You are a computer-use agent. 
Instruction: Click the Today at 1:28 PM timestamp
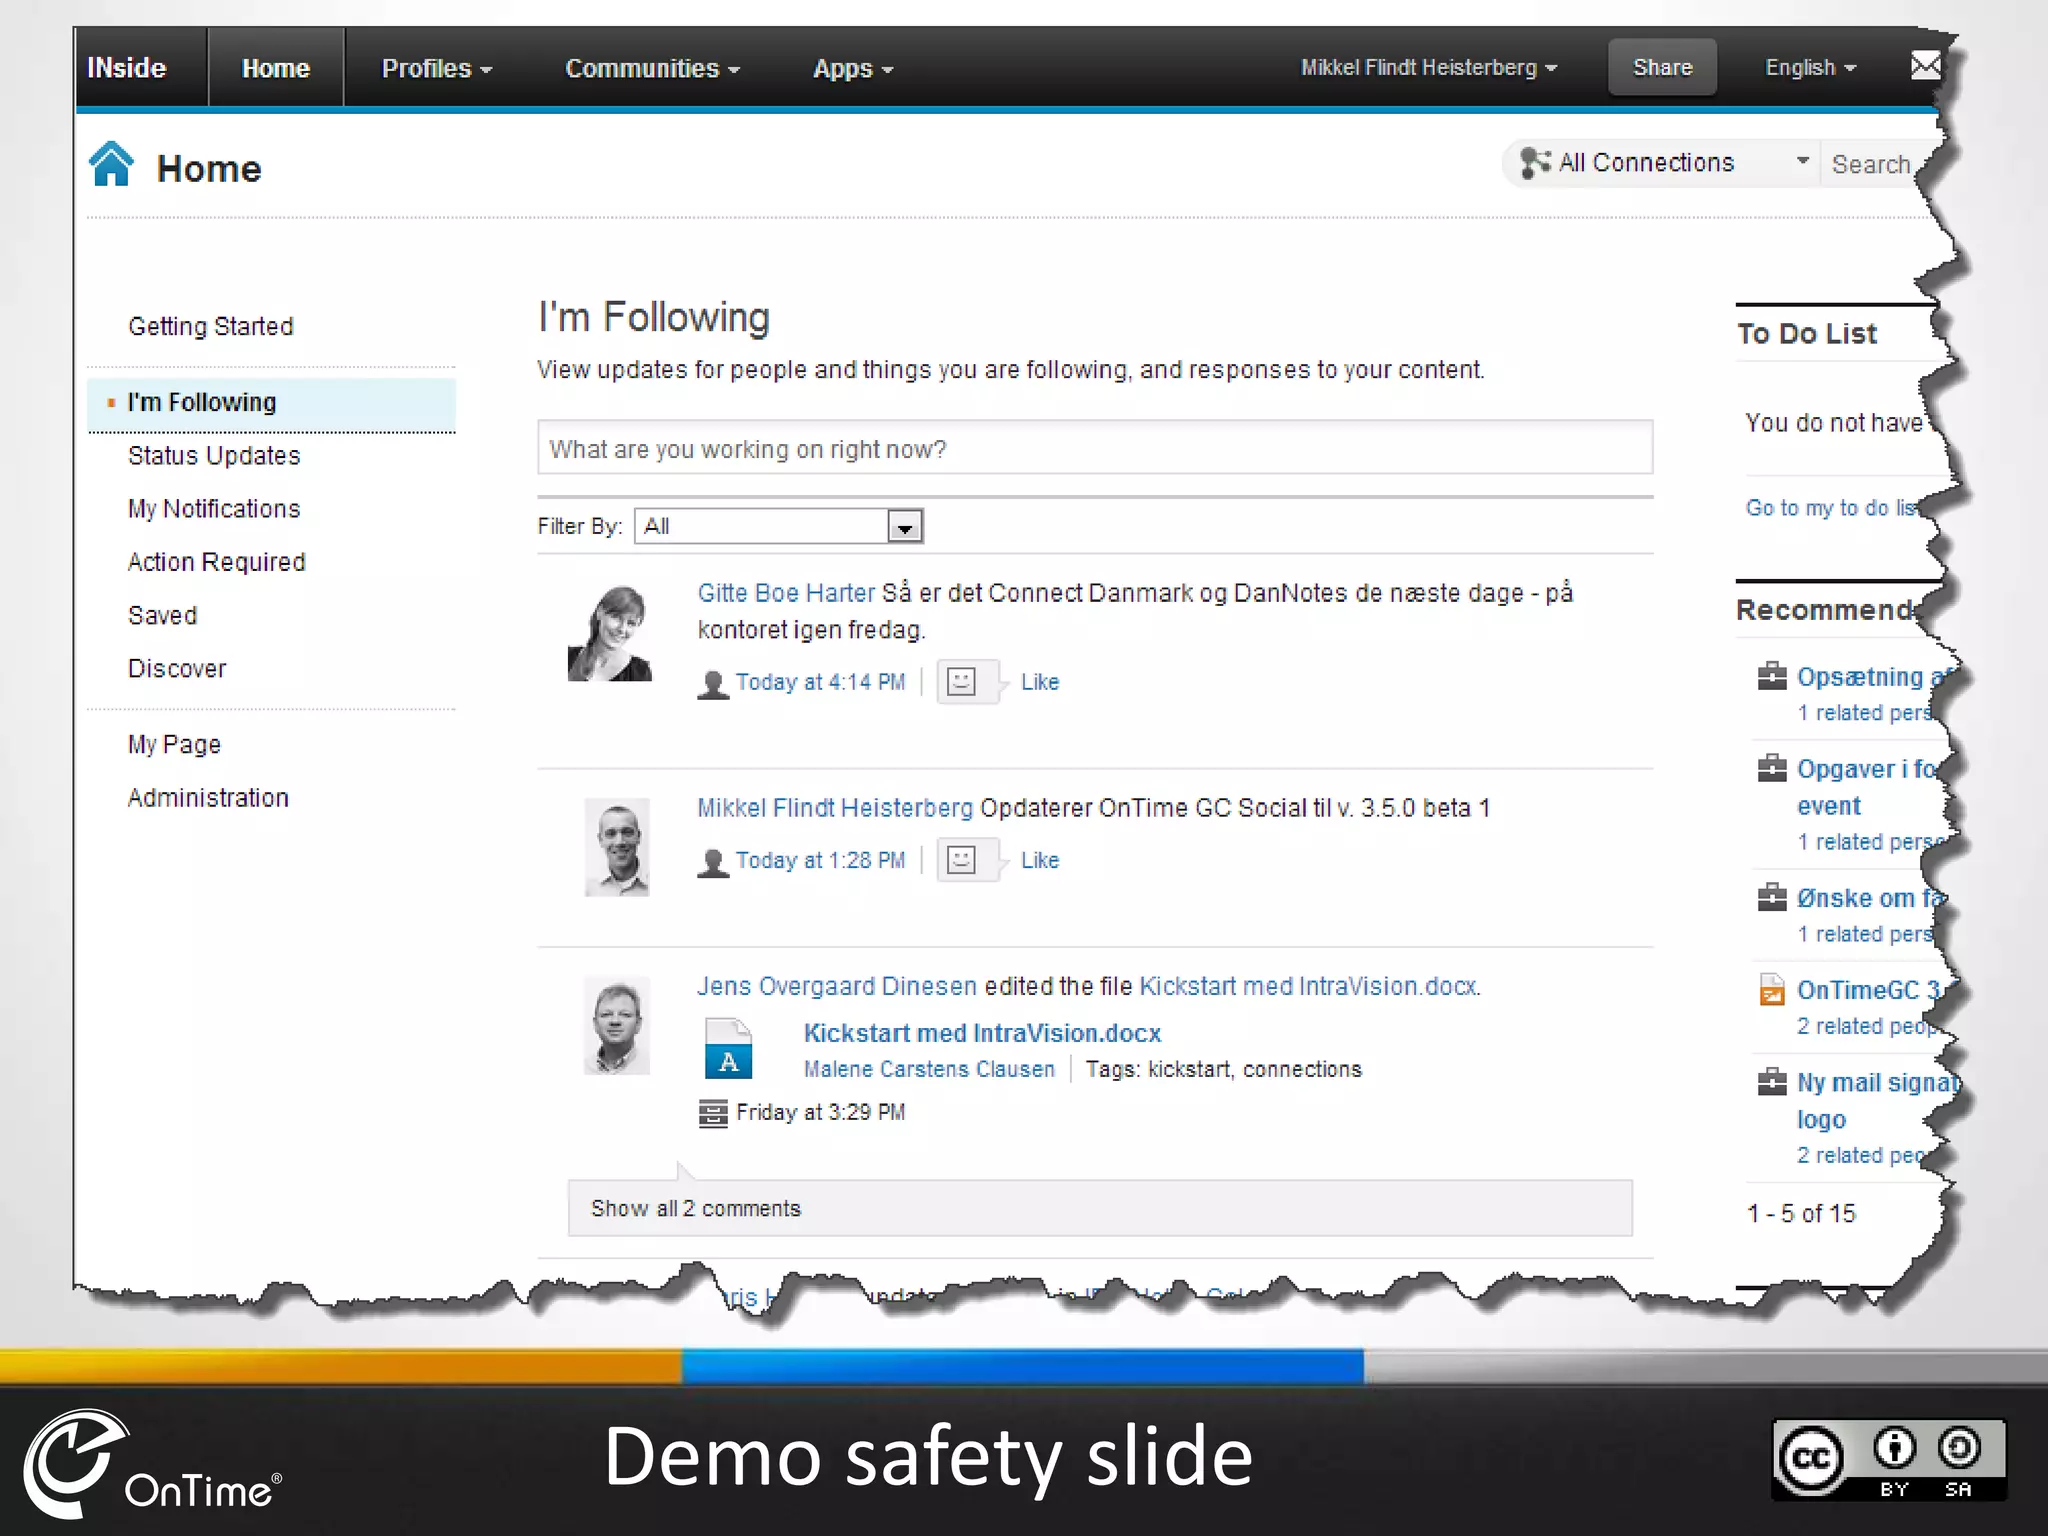tap(820, 860)
